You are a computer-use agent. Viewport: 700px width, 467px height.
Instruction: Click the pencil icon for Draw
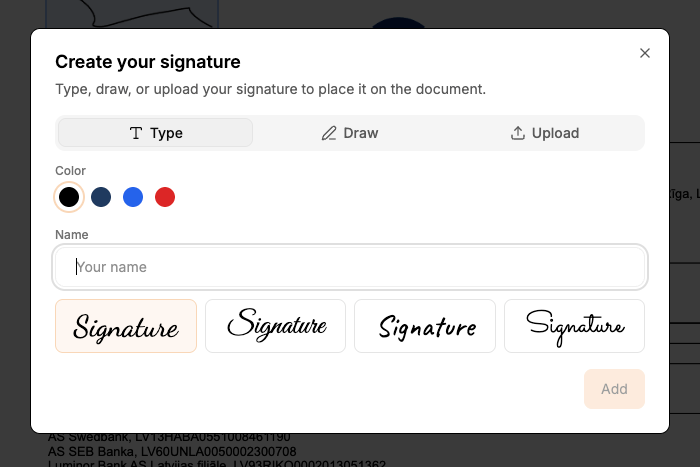click(329, 133)
